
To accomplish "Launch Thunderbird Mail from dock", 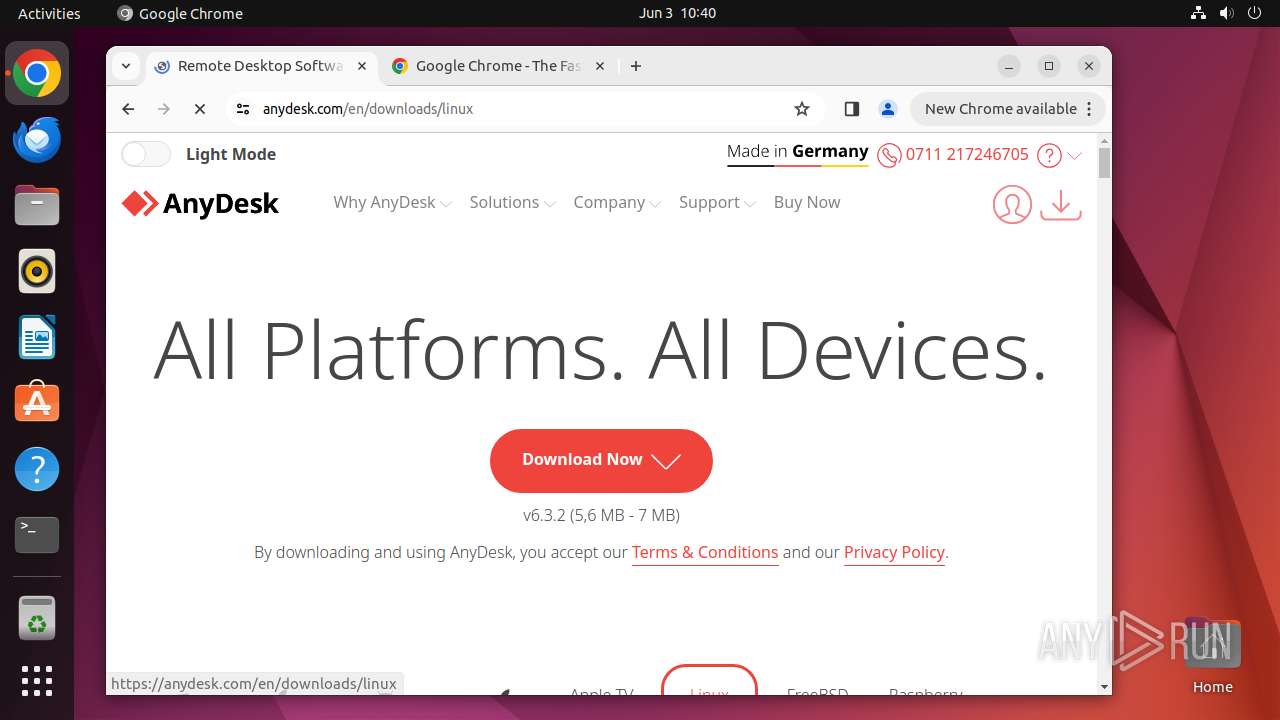I will point(37,139).
